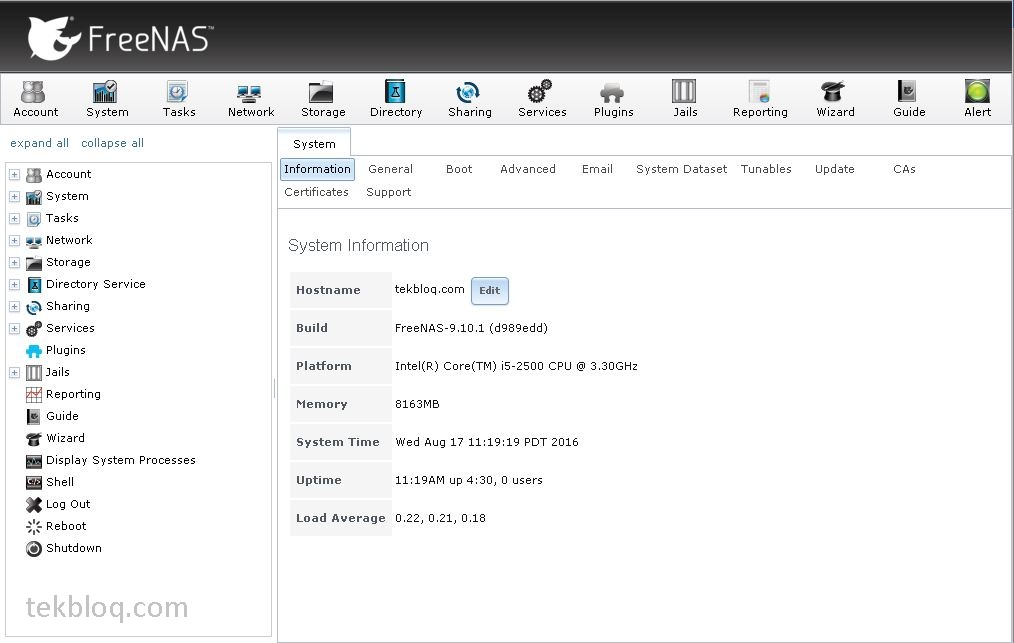1014x643 pixels.
Task: Open Network in the top toolbar
Action: tap(250, 99)
